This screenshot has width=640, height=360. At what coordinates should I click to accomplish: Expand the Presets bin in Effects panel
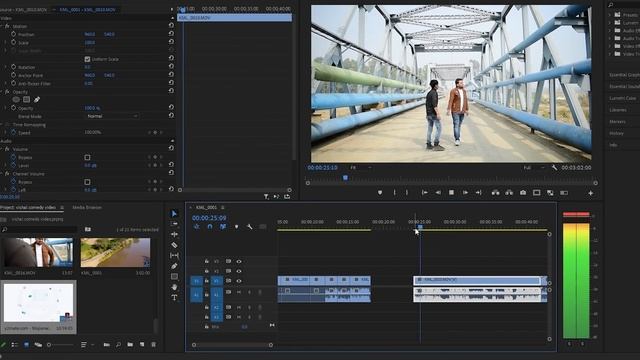point(610,15)
